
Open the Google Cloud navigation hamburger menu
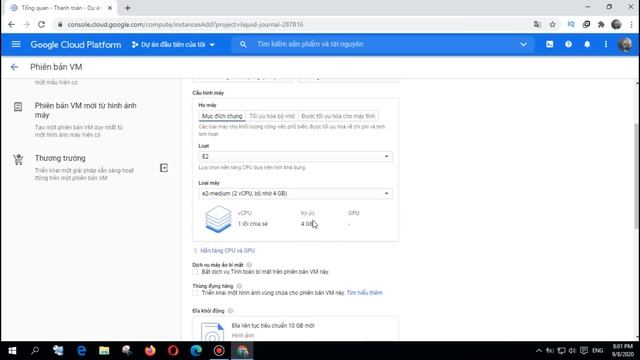pos(16,44)
